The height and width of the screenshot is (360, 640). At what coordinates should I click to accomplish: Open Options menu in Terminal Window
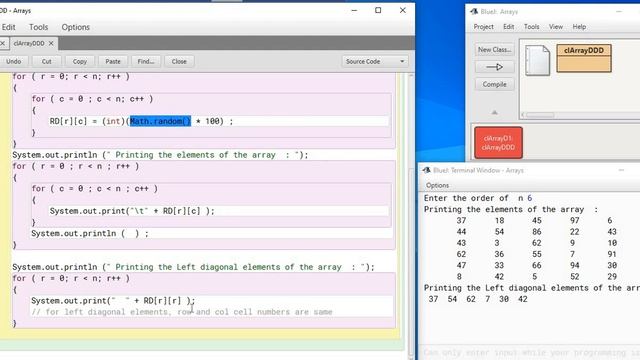437,185
